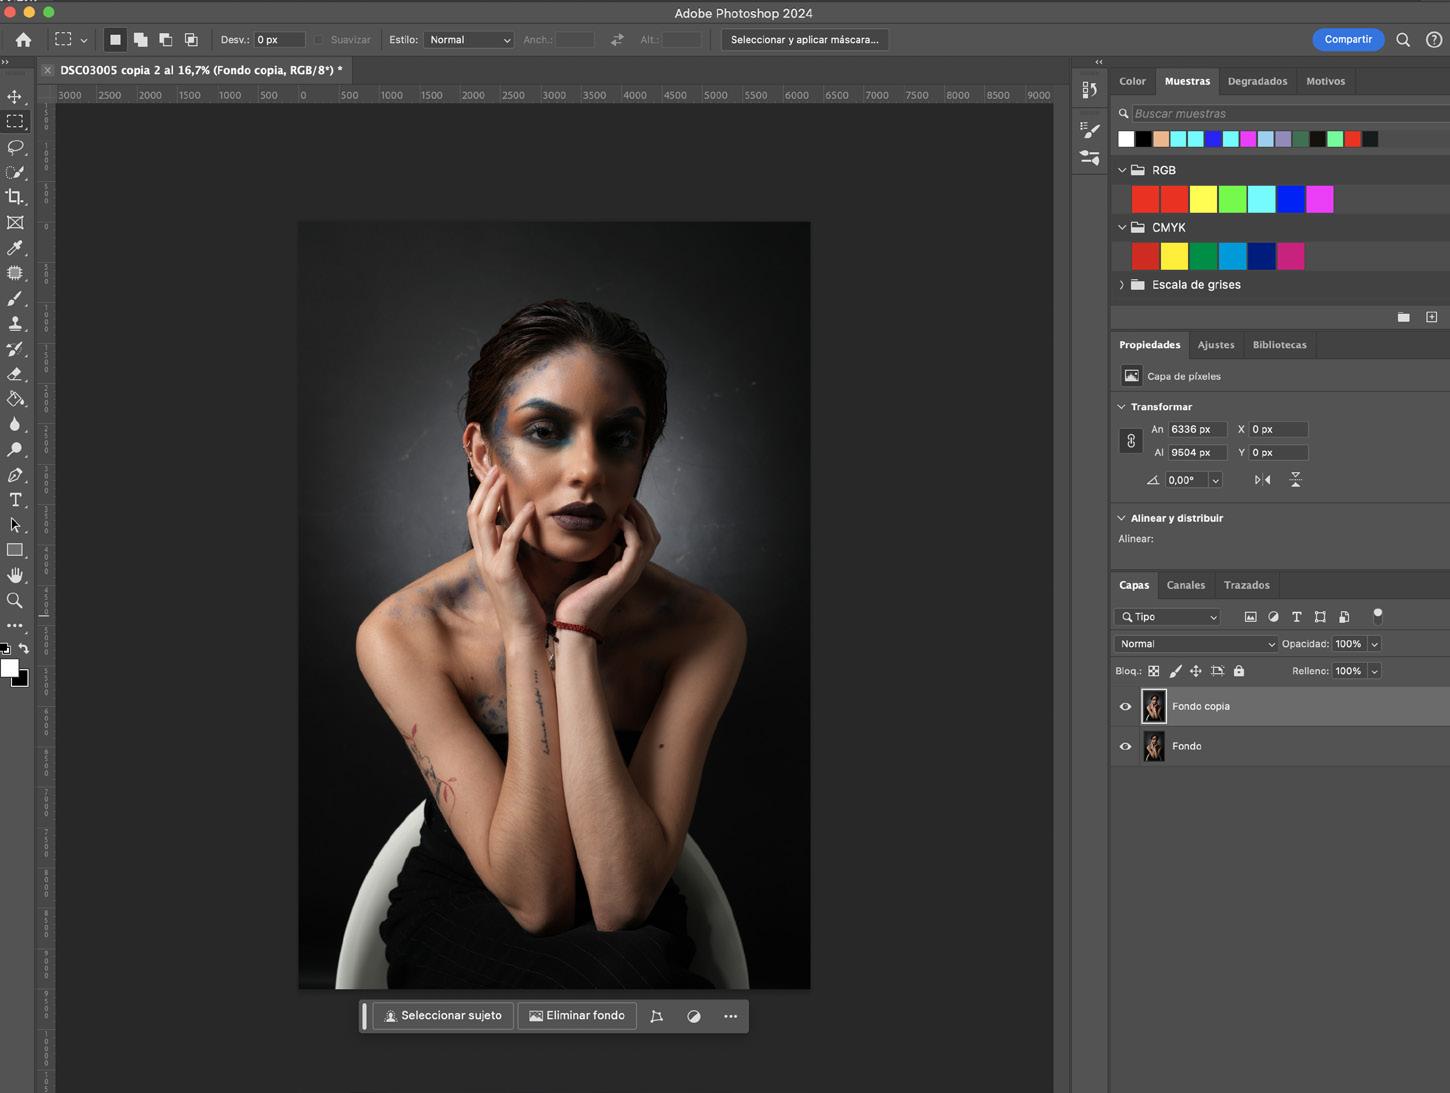Click the Compartir button
The width and height of the screenshot is (1450, 1093).
pyautogui.click(x=1347, y=40)
